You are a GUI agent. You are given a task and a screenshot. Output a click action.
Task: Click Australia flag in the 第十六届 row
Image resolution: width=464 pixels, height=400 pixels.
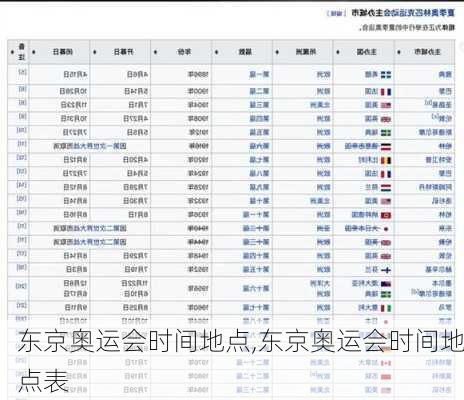[x=386, y=284]
